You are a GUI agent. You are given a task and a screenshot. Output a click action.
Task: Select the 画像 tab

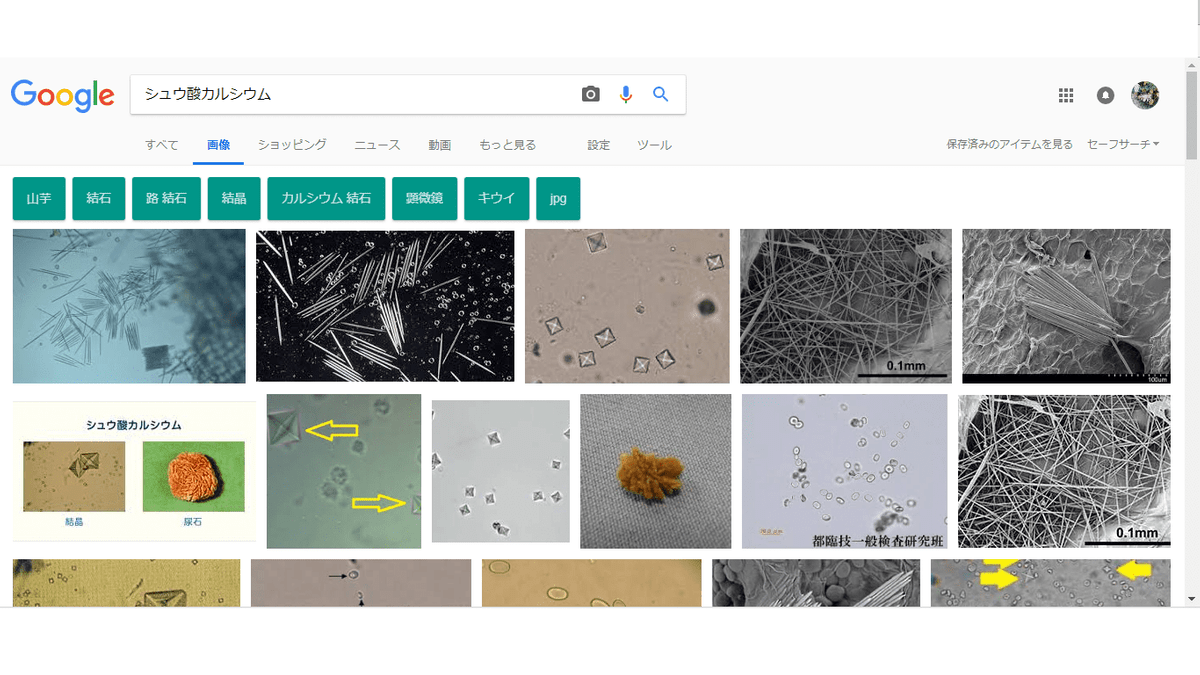click(x=218, y=145)
